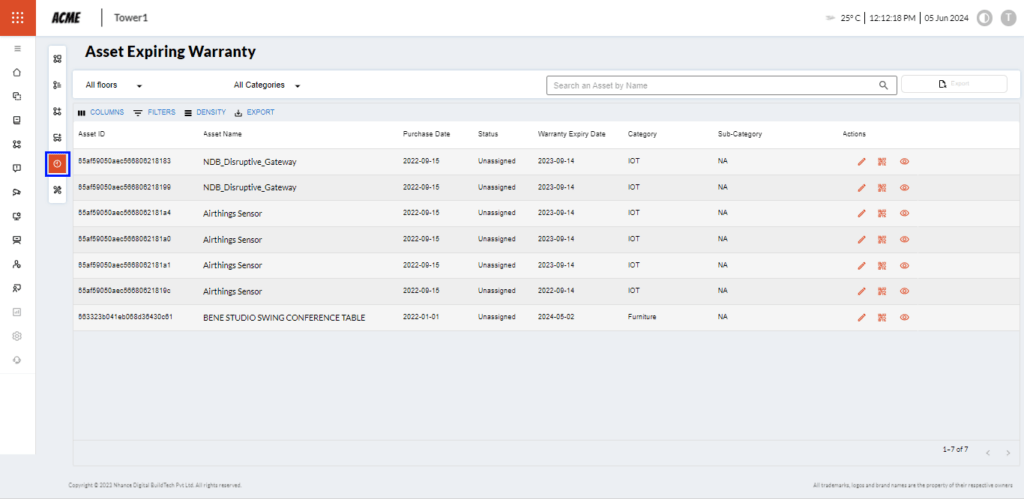Click the Home icon in the left sidebar
1024x499 pixels.
[x=17, y=72]
